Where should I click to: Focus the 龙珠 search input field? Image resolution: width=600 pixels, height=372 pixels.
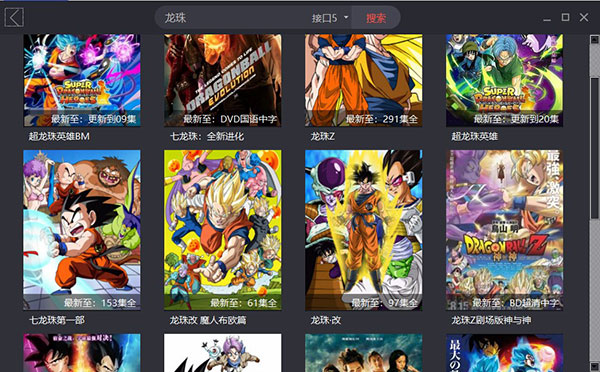click(x=233, y=18)
